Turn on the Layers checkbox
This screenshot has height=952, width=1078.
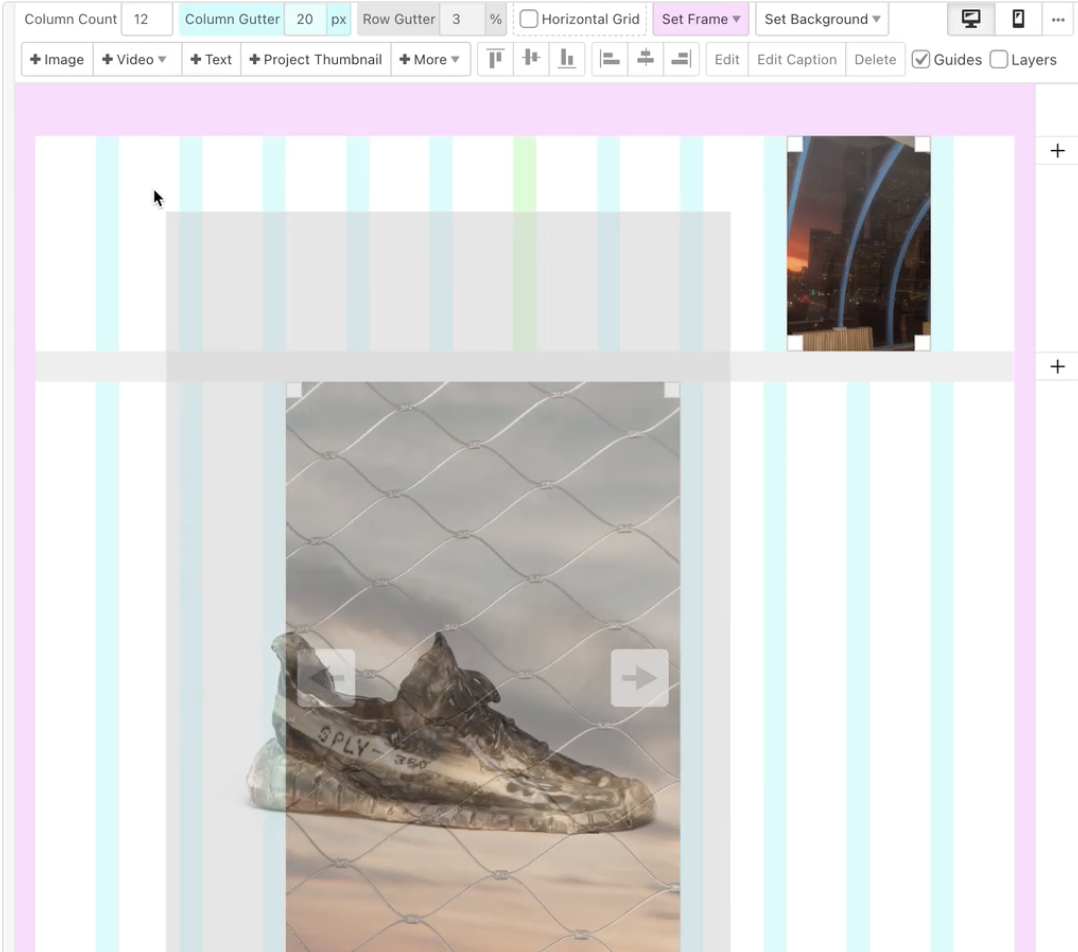[x=998, y=60]
